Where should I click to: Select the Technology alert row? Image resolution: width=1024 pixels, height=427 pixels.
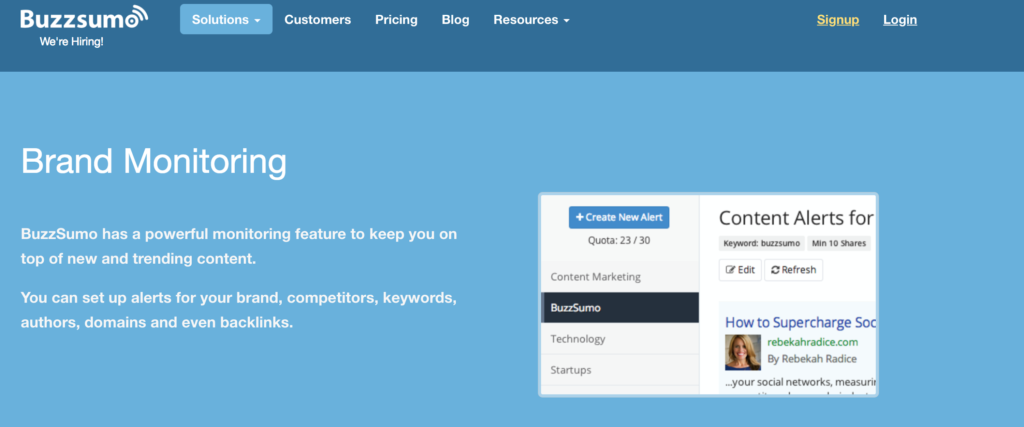point(620,339)
